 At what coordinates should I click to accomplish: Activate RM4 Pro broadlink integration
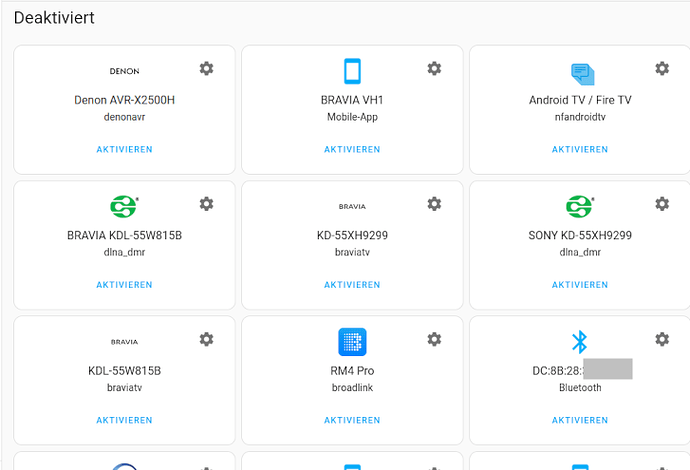pyautogui.click(x=352, y=420)
